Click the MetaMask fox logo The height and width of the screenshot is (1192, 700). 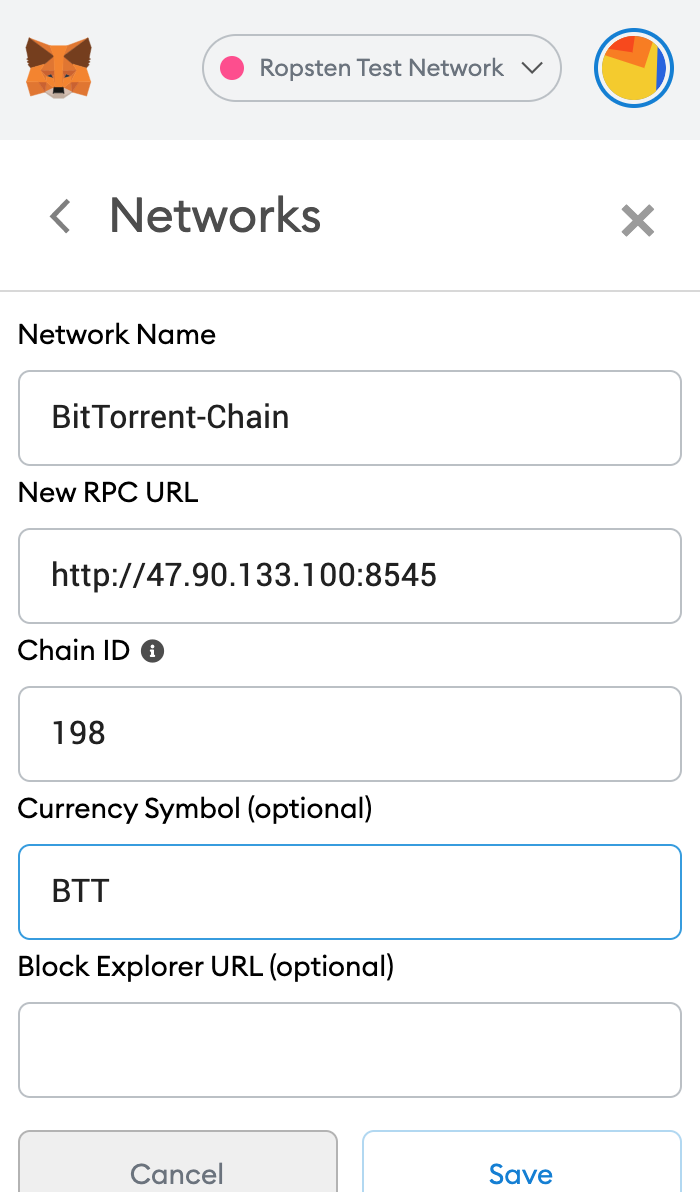(59, 68)
